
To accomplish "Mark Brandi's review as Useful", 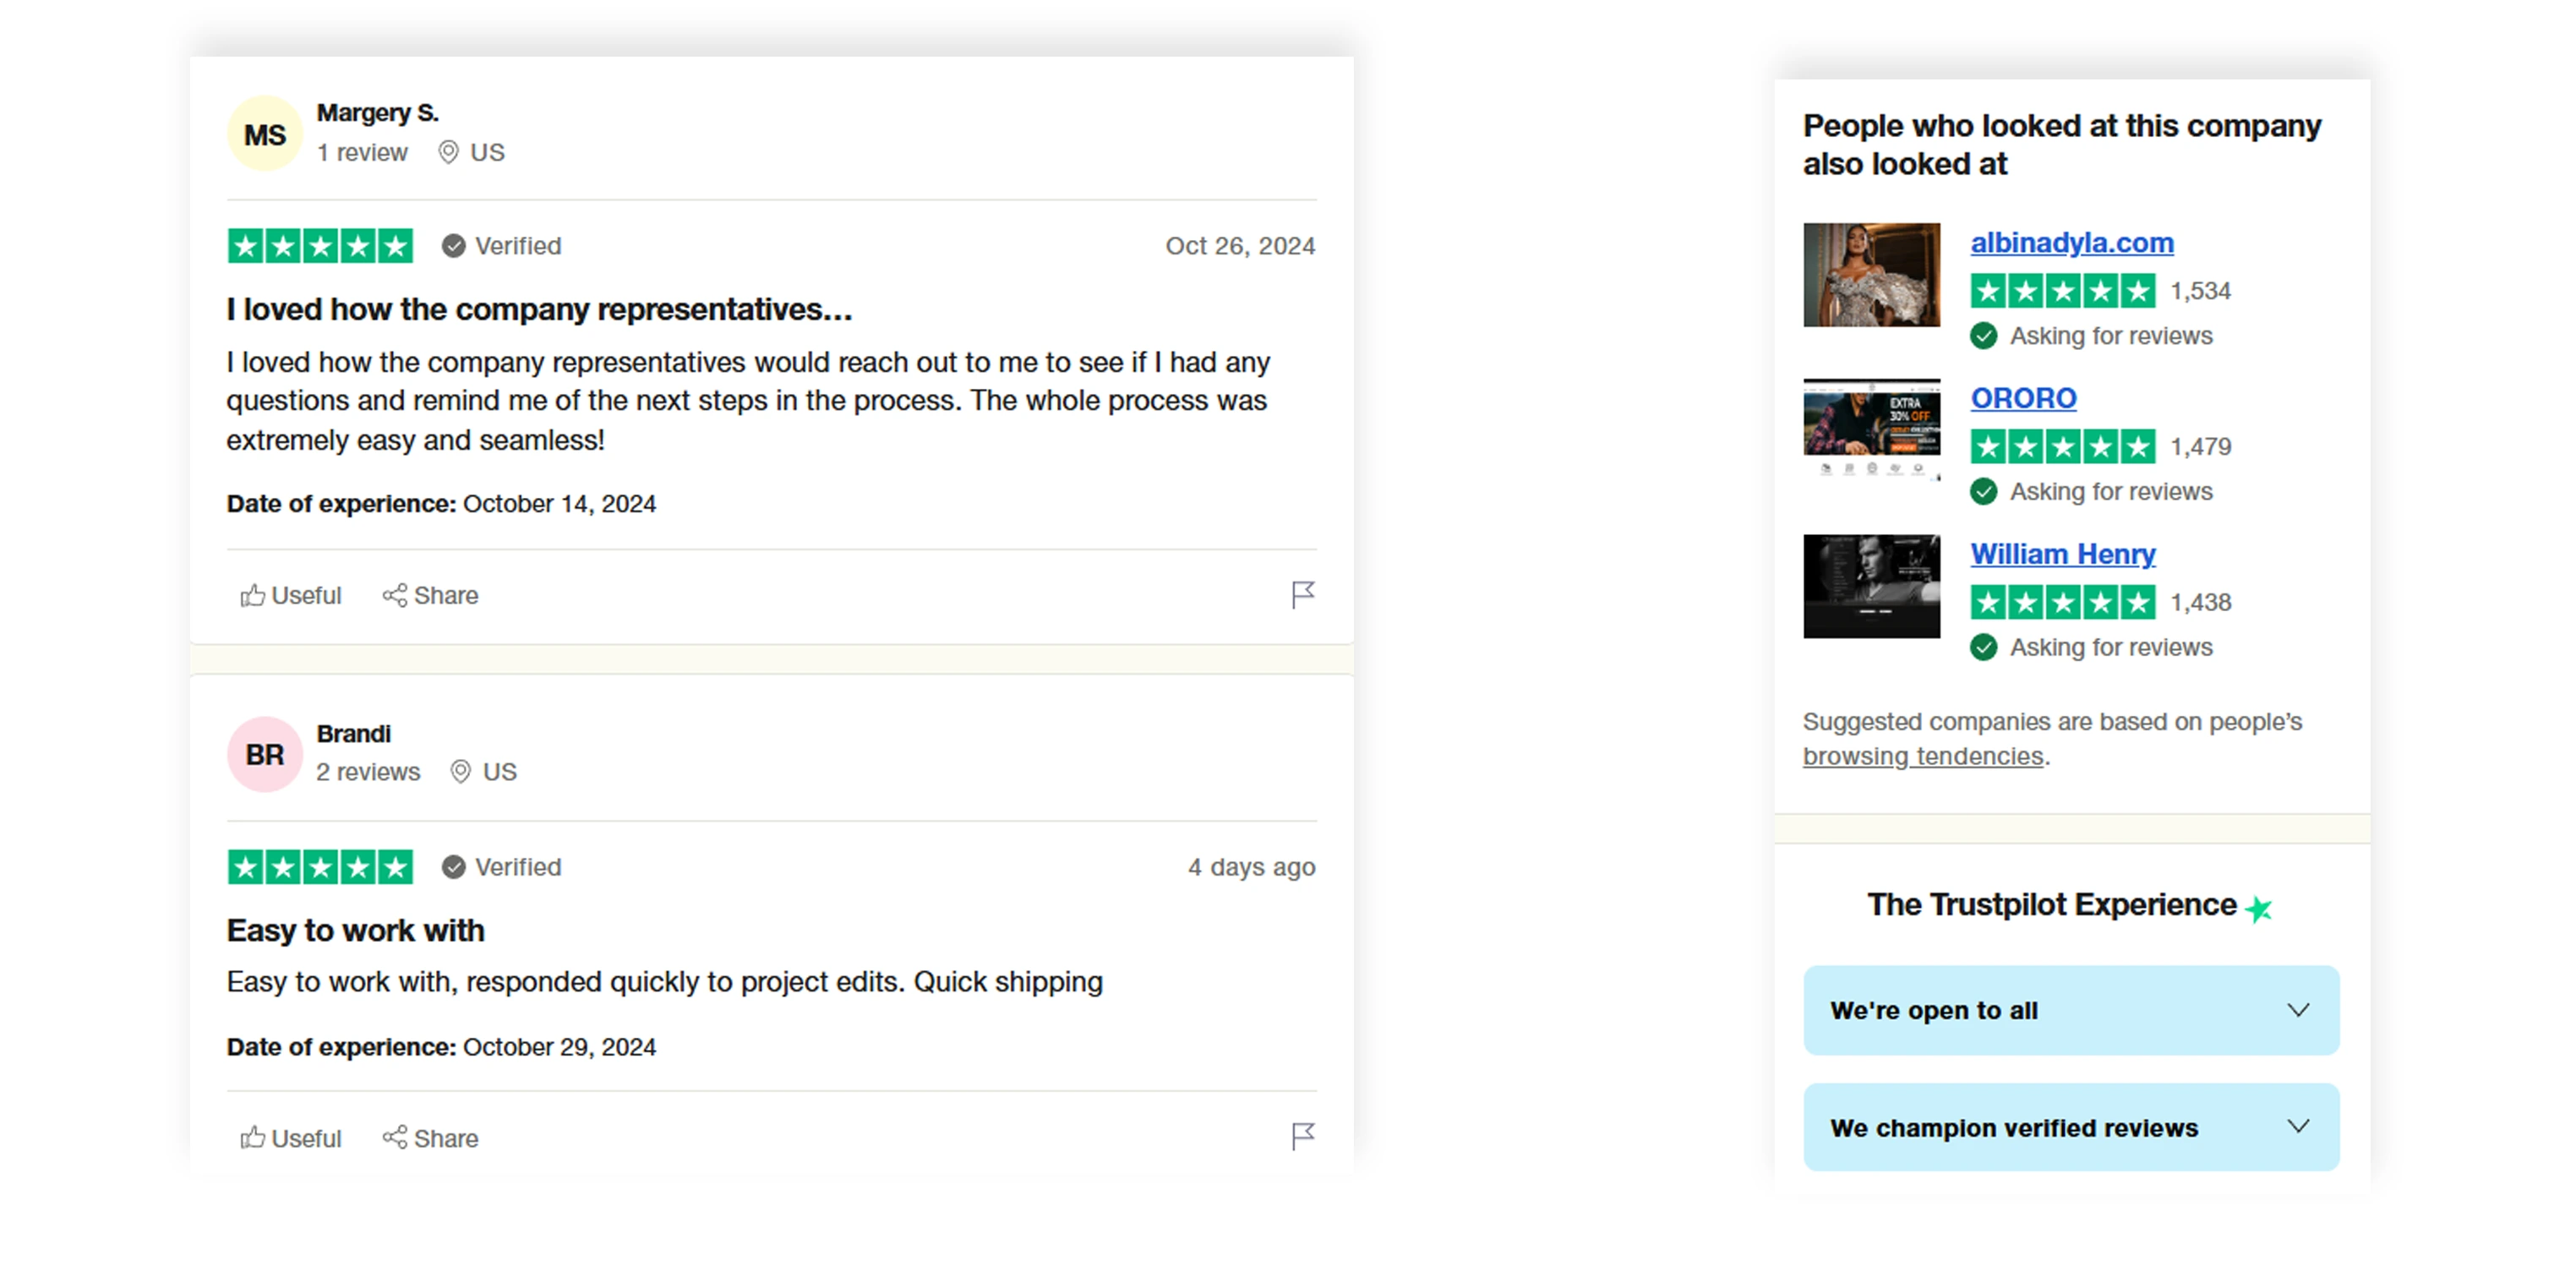I will point(290,1138).
